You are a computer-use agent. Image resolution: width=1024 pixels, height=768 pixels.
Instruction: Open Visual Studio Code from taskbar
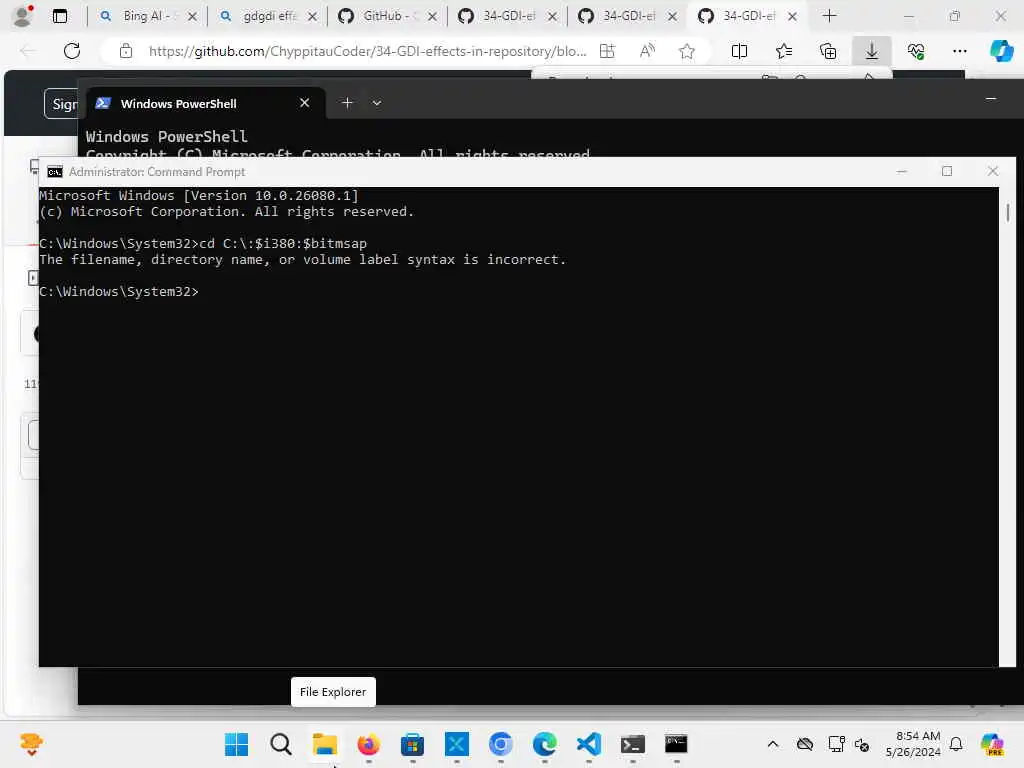coord(588,744)
